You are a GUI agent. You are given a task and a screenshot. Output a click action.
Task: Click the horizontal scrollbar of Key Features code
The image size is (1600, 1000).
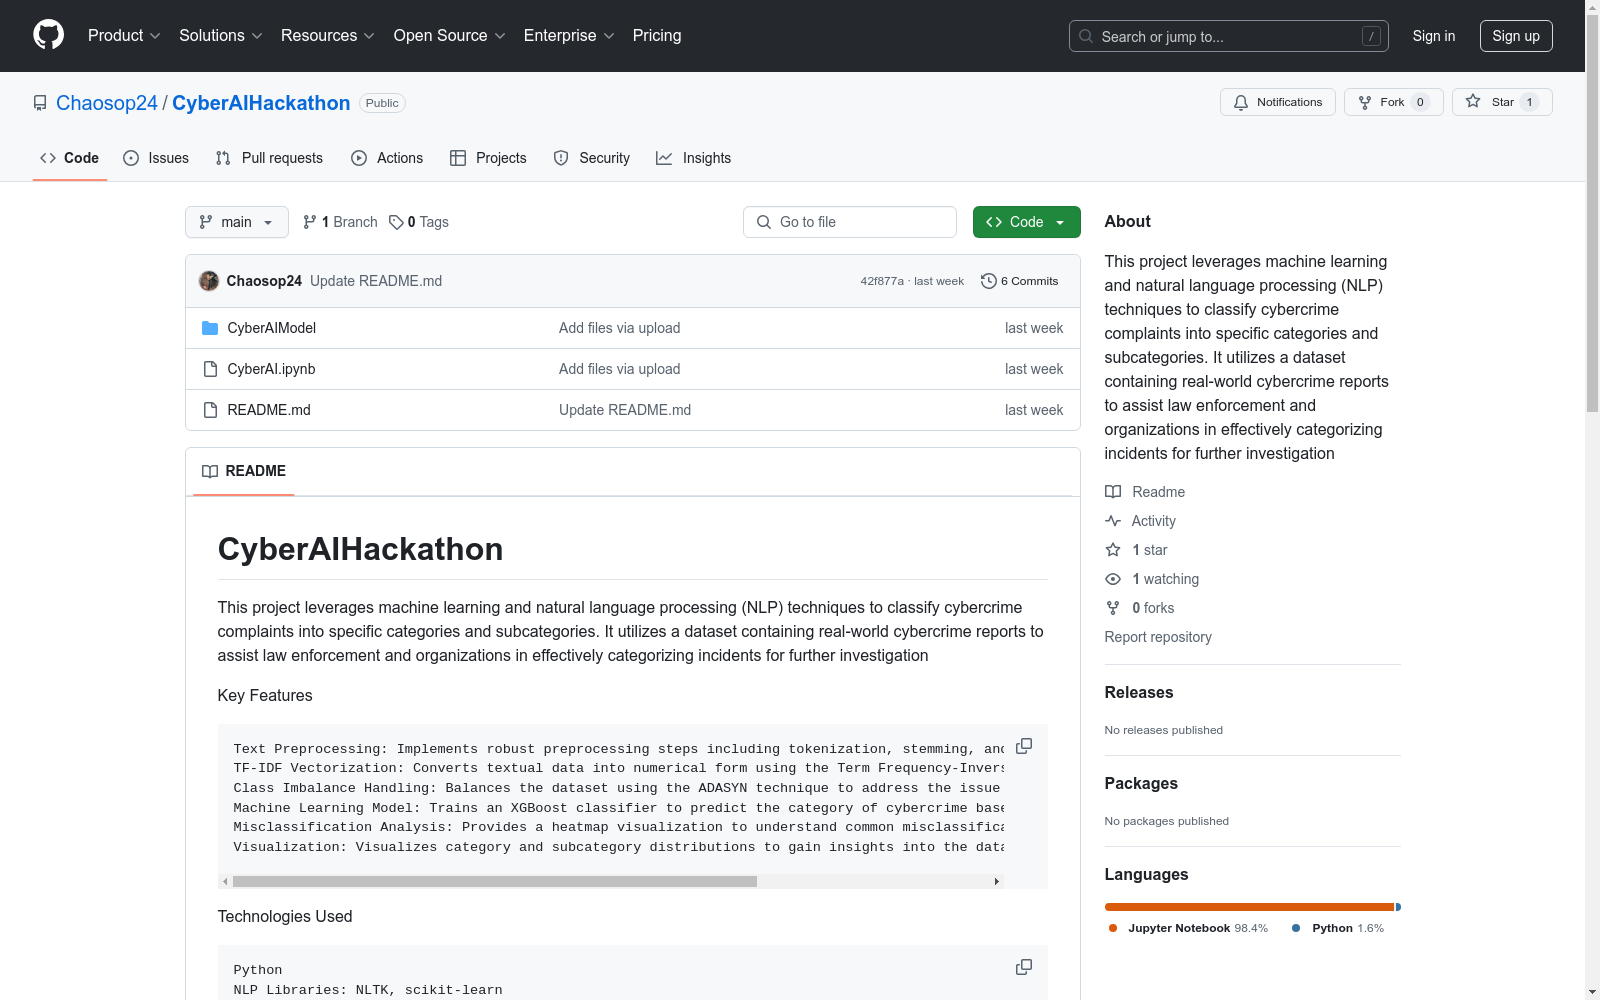(x=495, y=882)
